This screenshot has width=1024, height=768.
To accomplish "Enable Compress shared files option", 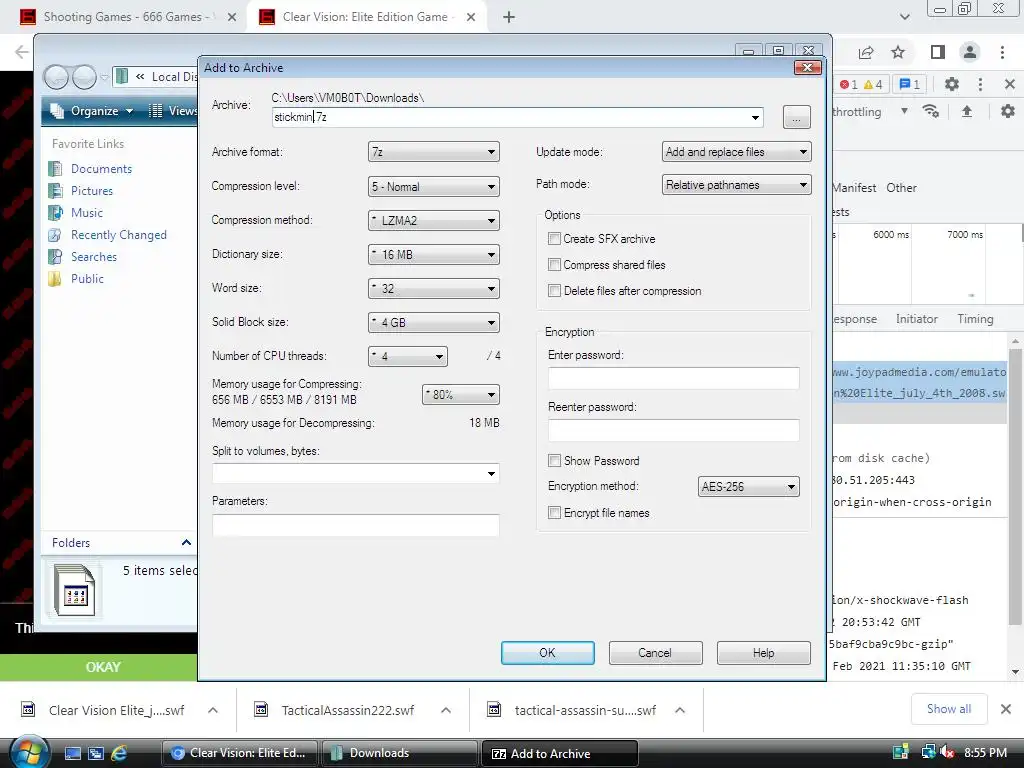I will (554, 265).
